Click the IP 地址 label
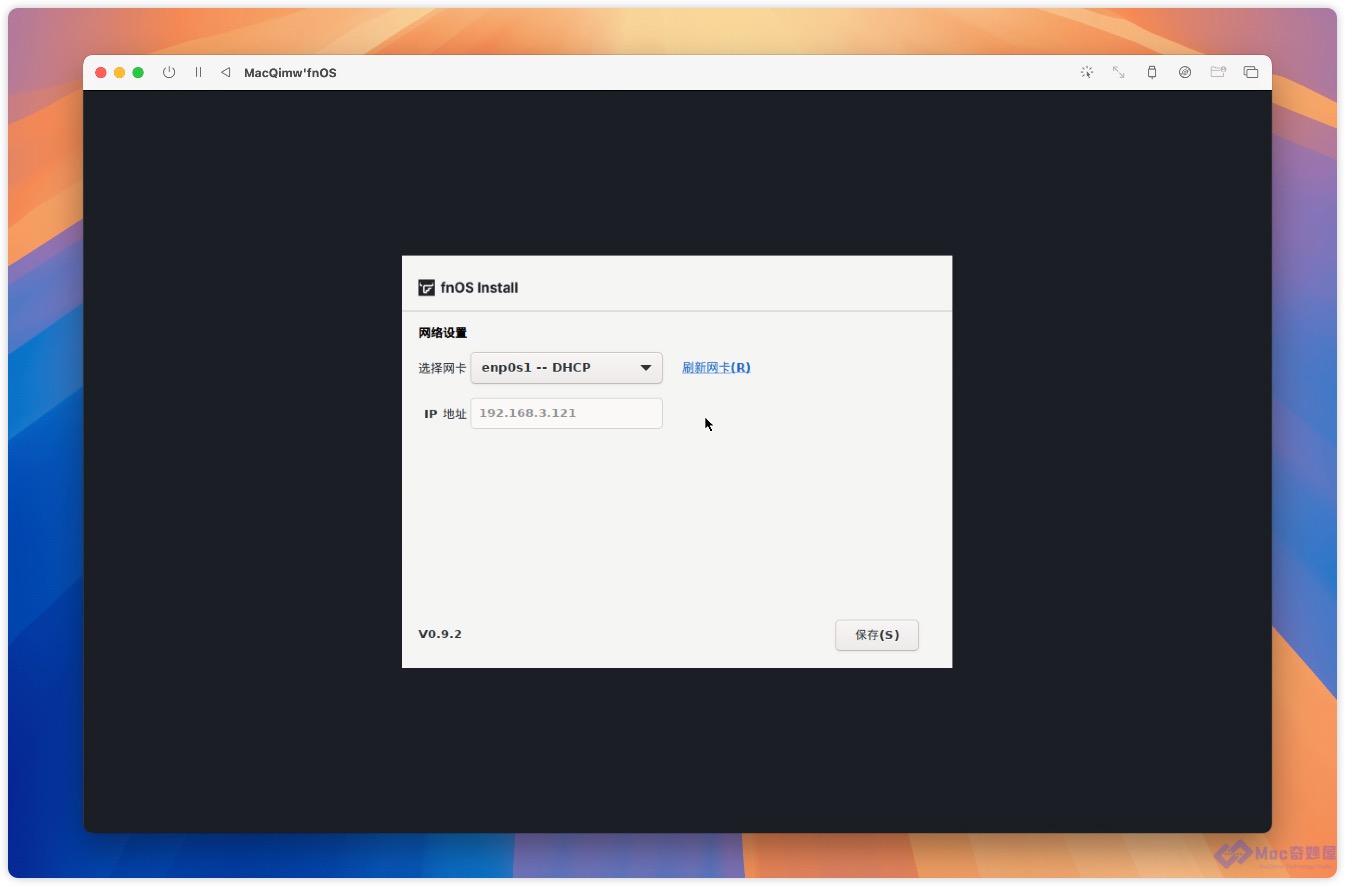Viewport: 1345px width, 886px height. pyautogui.click(x=445, y=414)
